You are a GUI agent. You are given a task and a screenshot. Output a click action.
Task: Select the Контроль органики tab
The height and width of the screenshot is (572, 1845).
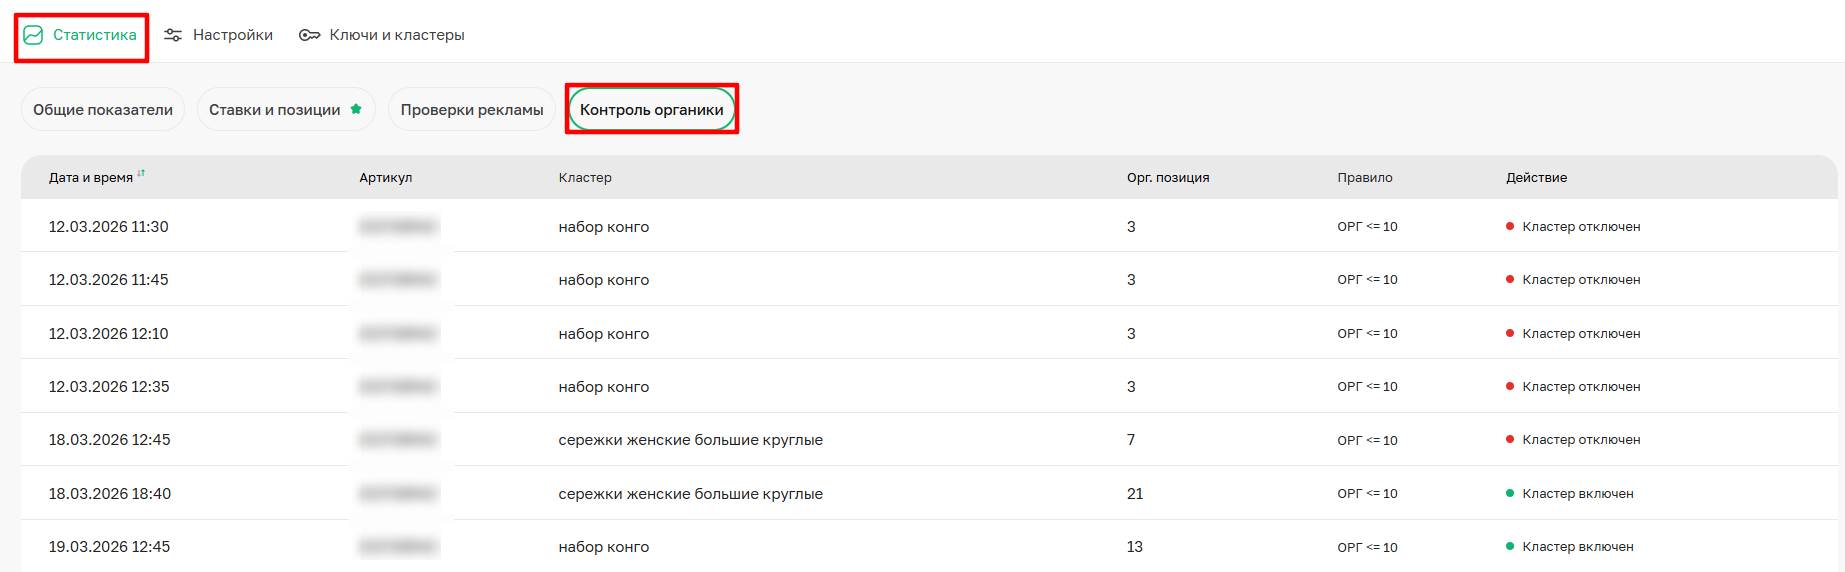tap(652, 110)
